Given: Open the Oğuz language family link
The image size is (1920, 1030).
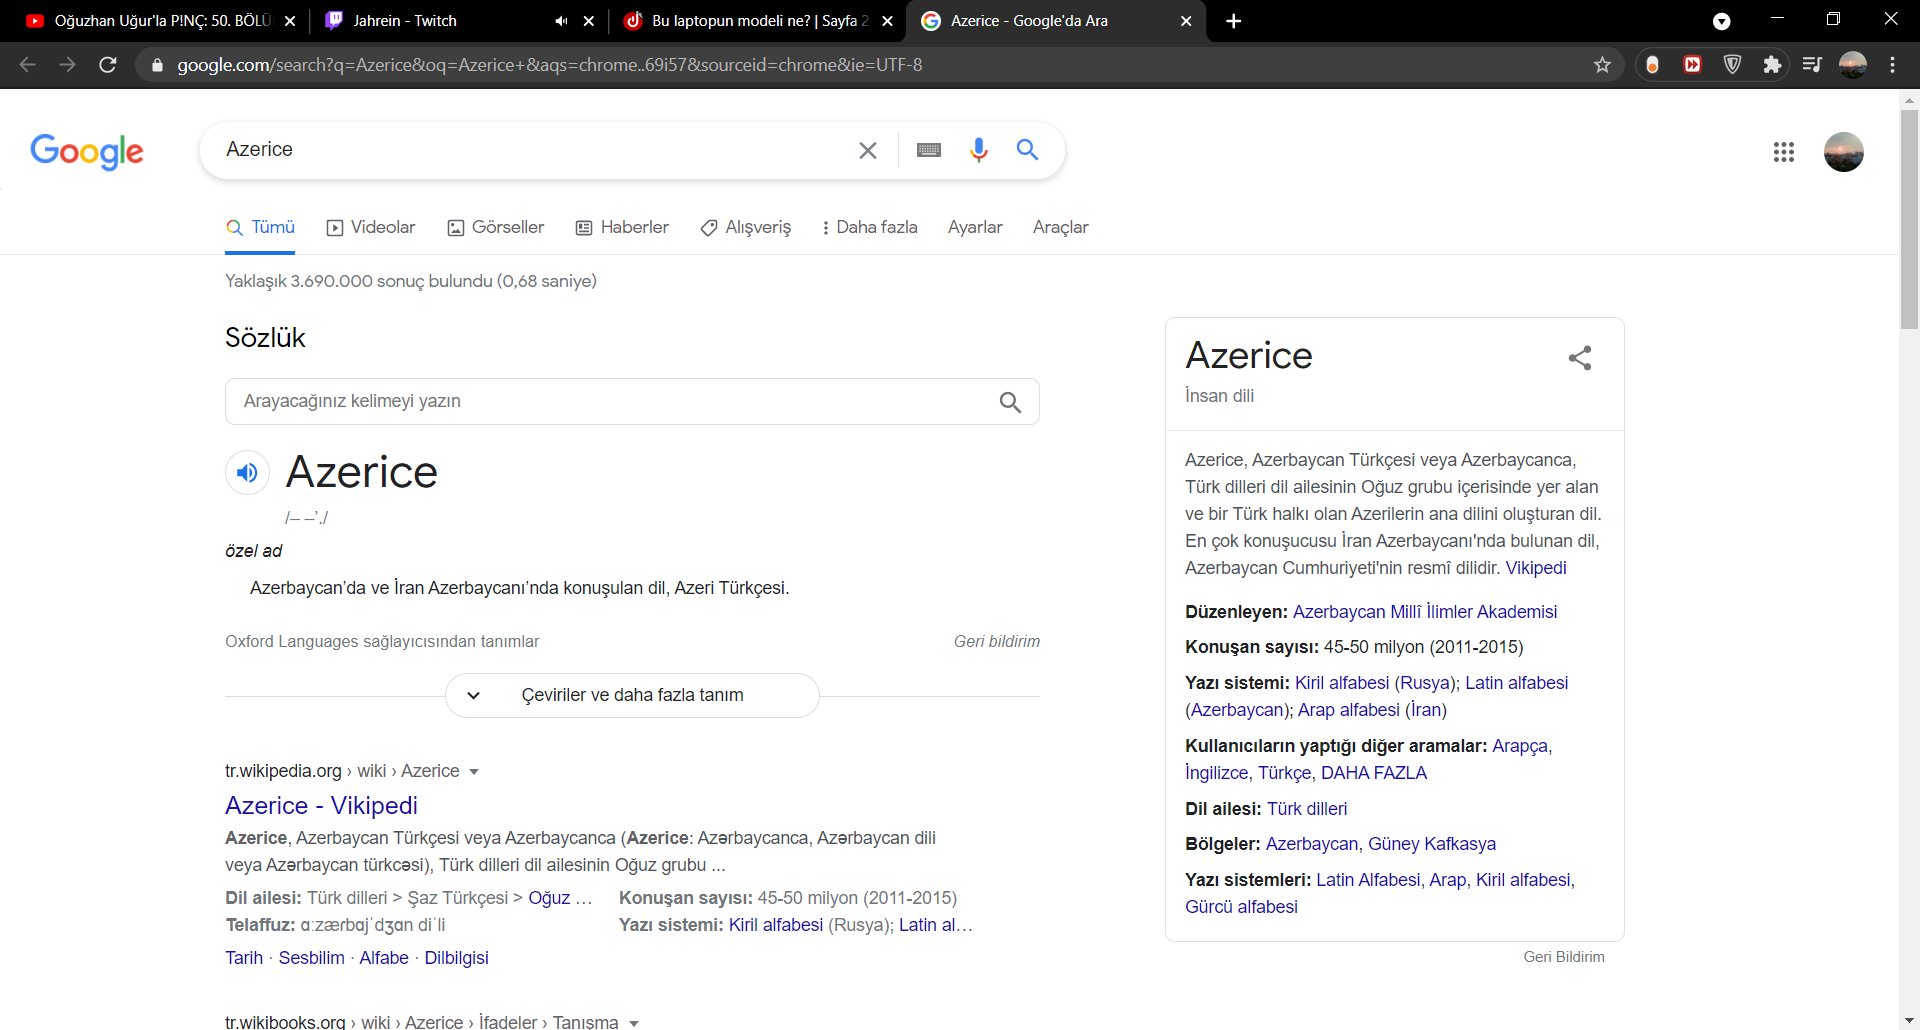Looking at the screenshot, I should [x=549, y=898].
